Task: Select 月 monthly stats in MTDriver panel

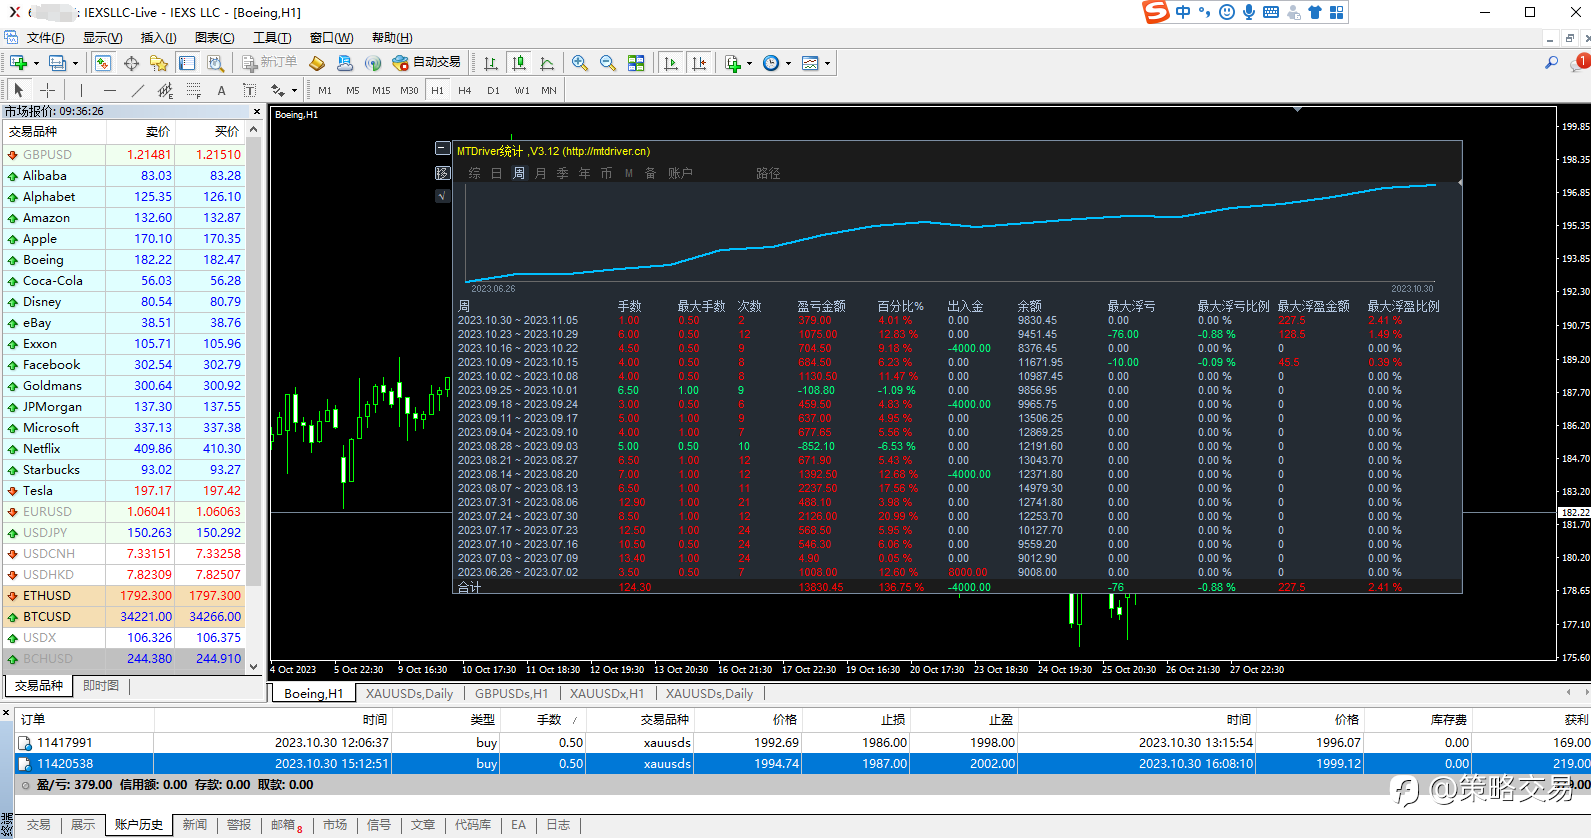Action: [x=541, y=173]
